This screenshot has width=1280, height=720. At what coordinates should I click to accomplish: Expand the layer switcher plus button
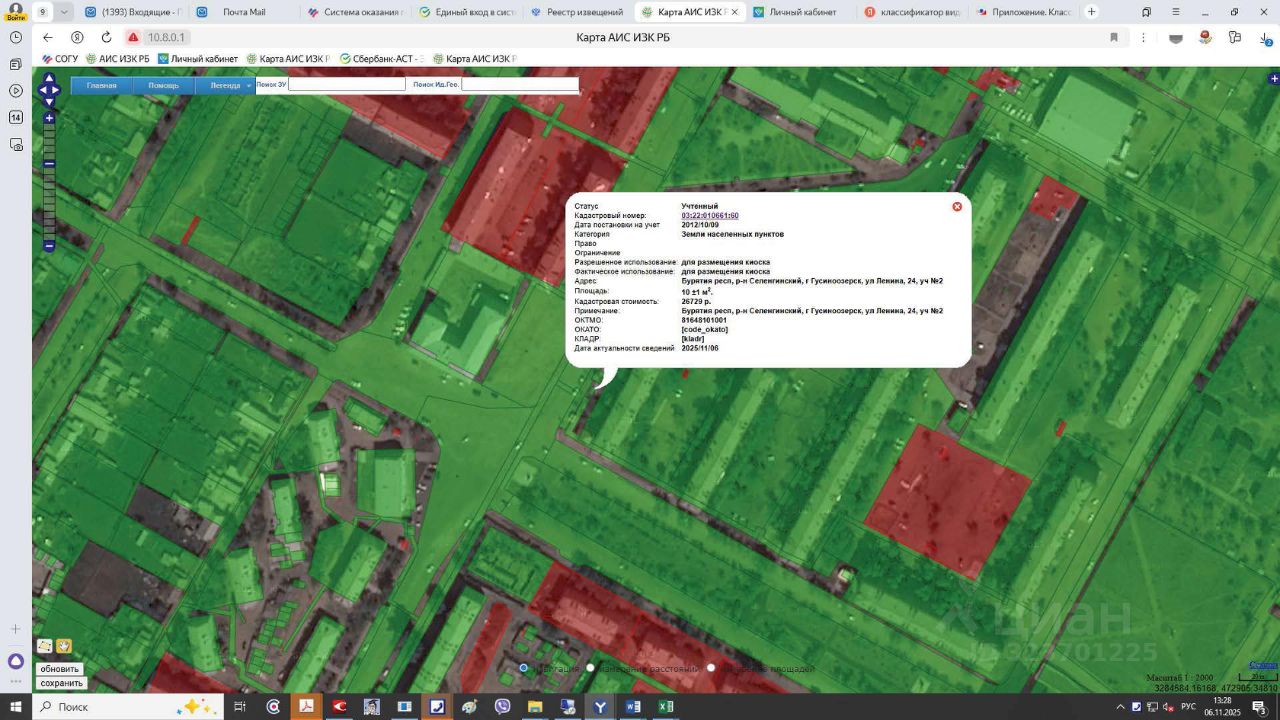[x=1274, y=78]
